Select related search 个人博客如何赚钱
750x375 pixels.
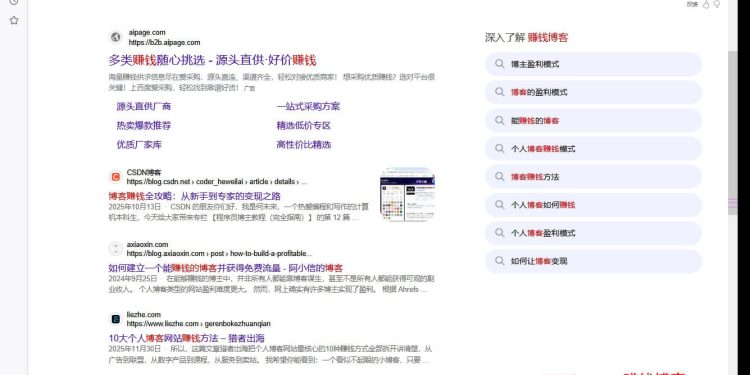593,205
